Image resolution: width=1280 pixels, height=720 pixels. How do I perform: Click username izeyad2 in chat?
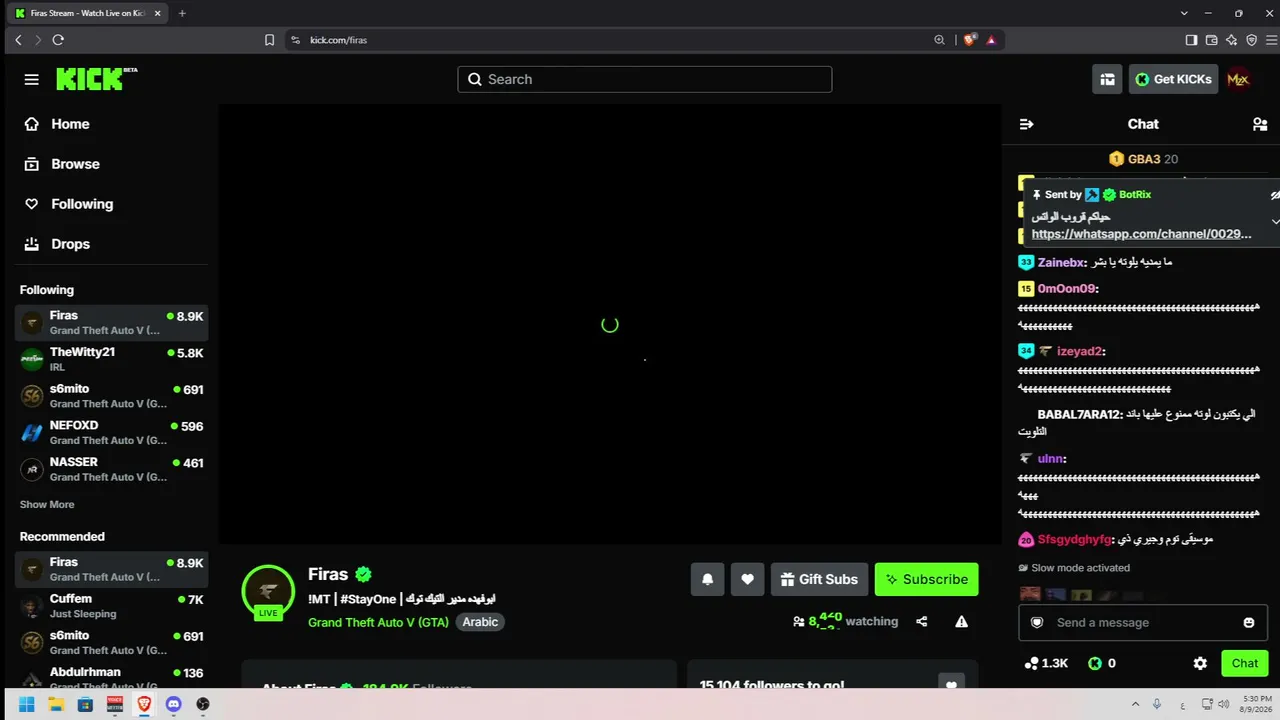(1079, 351)
